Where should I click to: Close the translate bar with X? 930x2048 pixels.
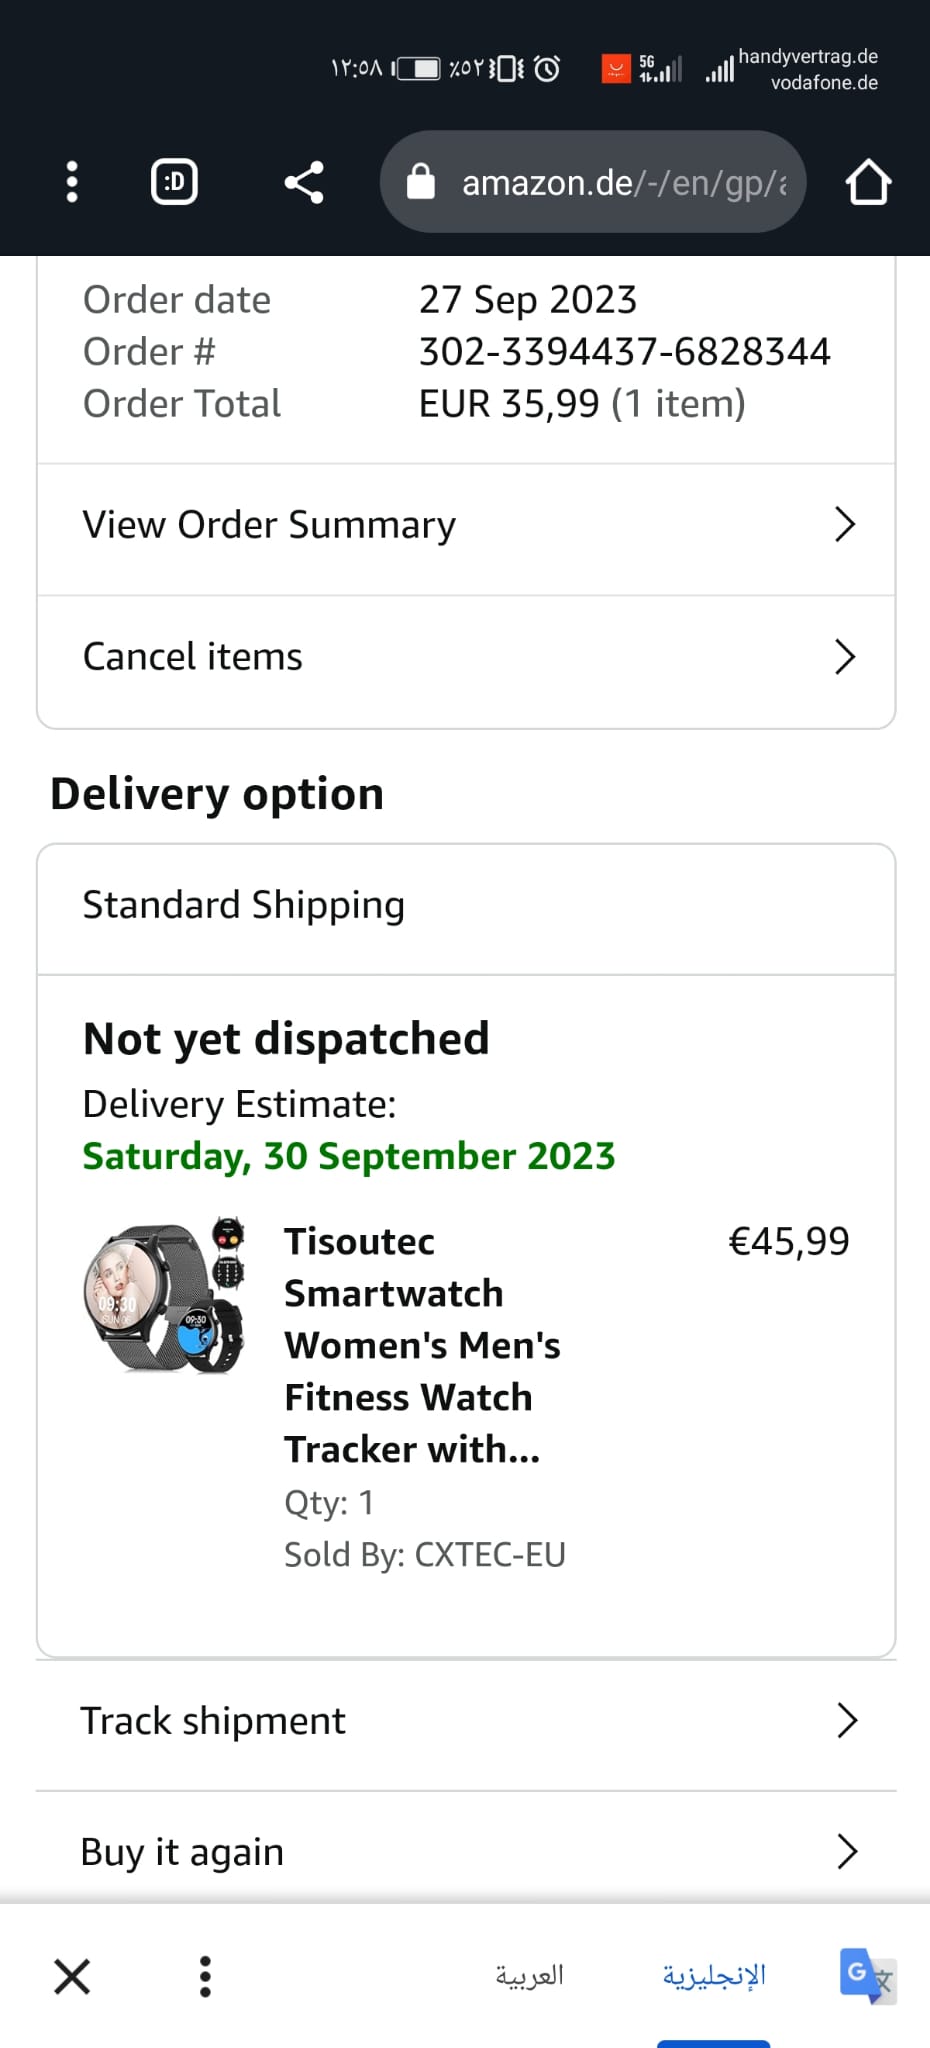[x=72, y=1976]
